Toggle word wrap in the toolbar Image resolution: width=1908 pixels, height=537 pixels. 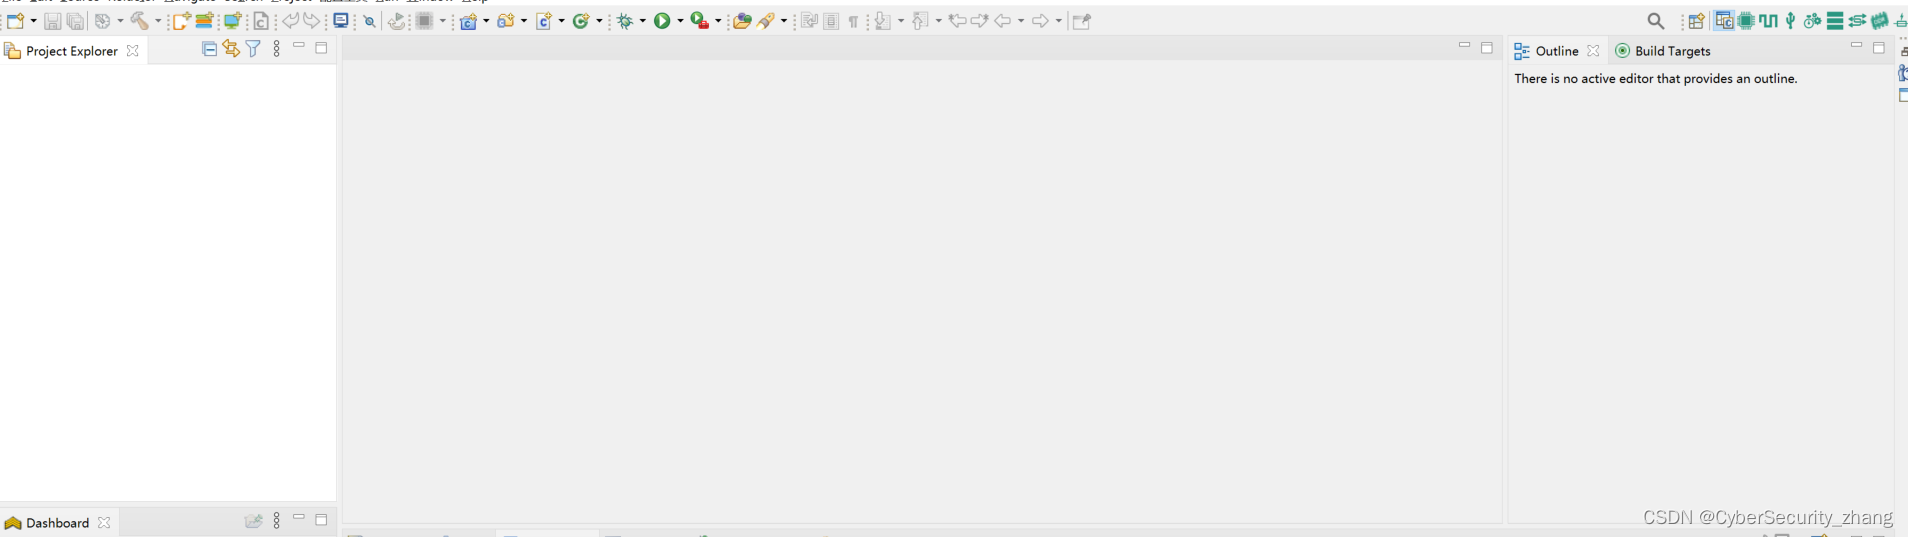coord(810,21)
